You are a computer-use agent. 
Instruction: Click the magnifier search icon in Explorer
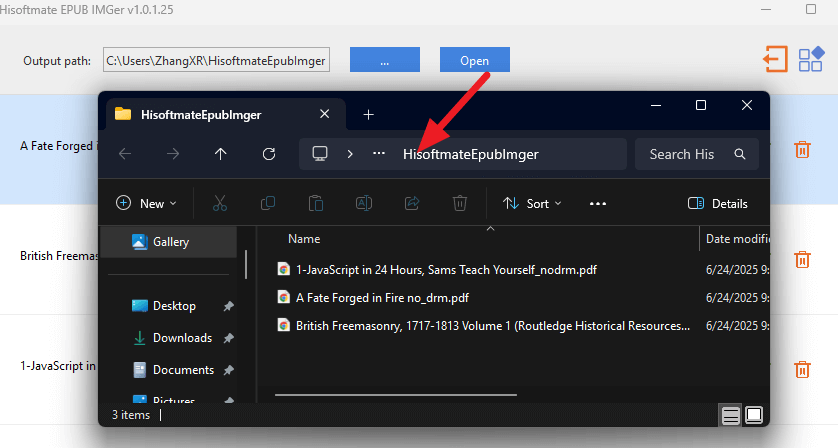tap(740, 154)
